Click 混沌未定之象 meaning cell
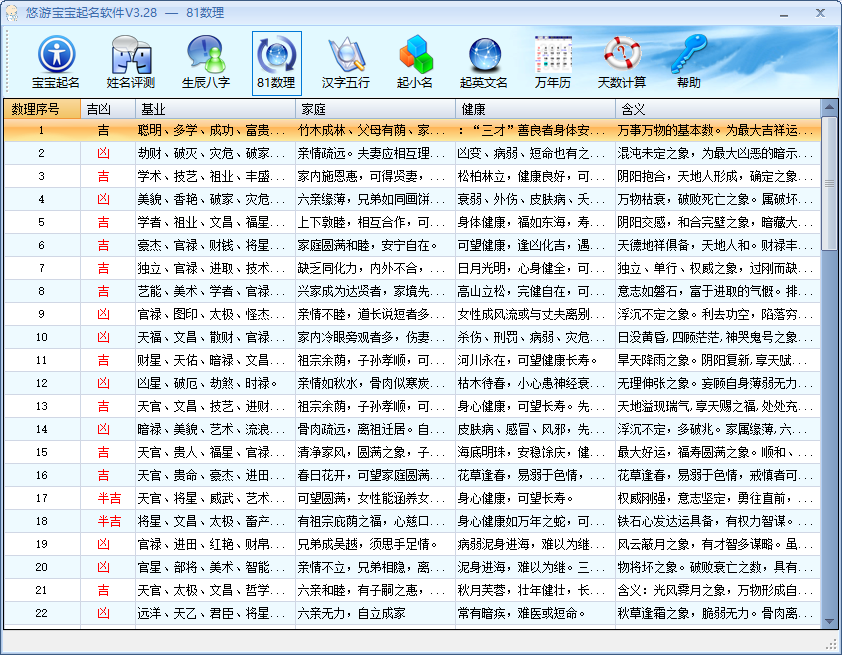 pos(718,154)
